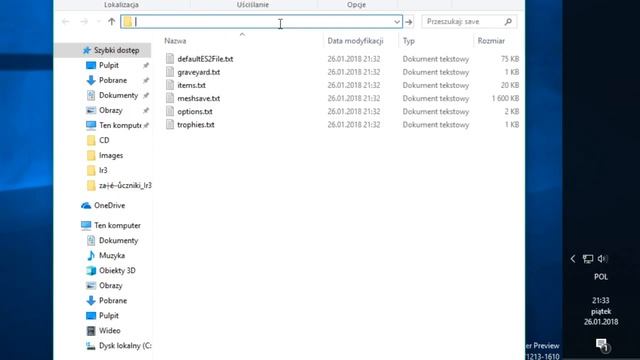Select the trophies.txt file icon

(x=170, y=124)
